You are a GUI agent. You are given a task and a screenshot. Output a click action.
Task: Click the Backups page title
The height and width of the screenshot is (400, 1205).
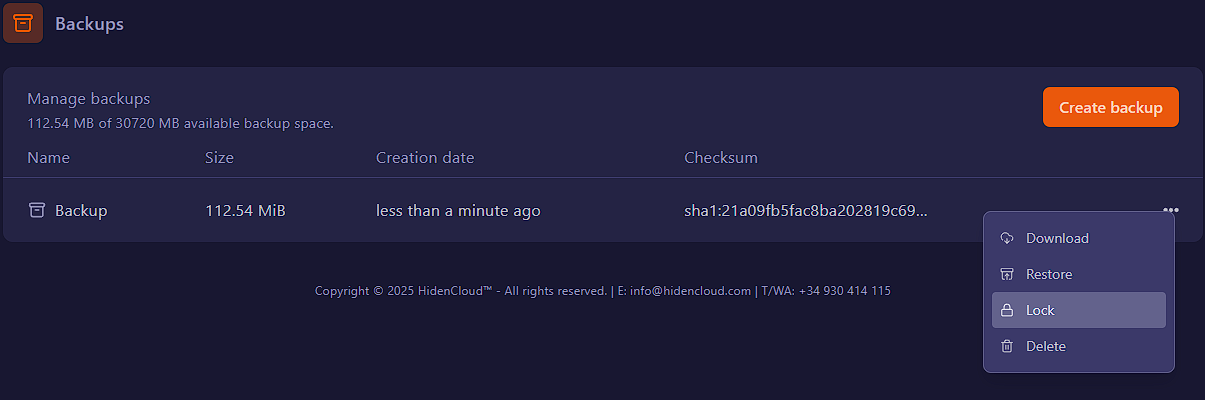tap(89, 23)
